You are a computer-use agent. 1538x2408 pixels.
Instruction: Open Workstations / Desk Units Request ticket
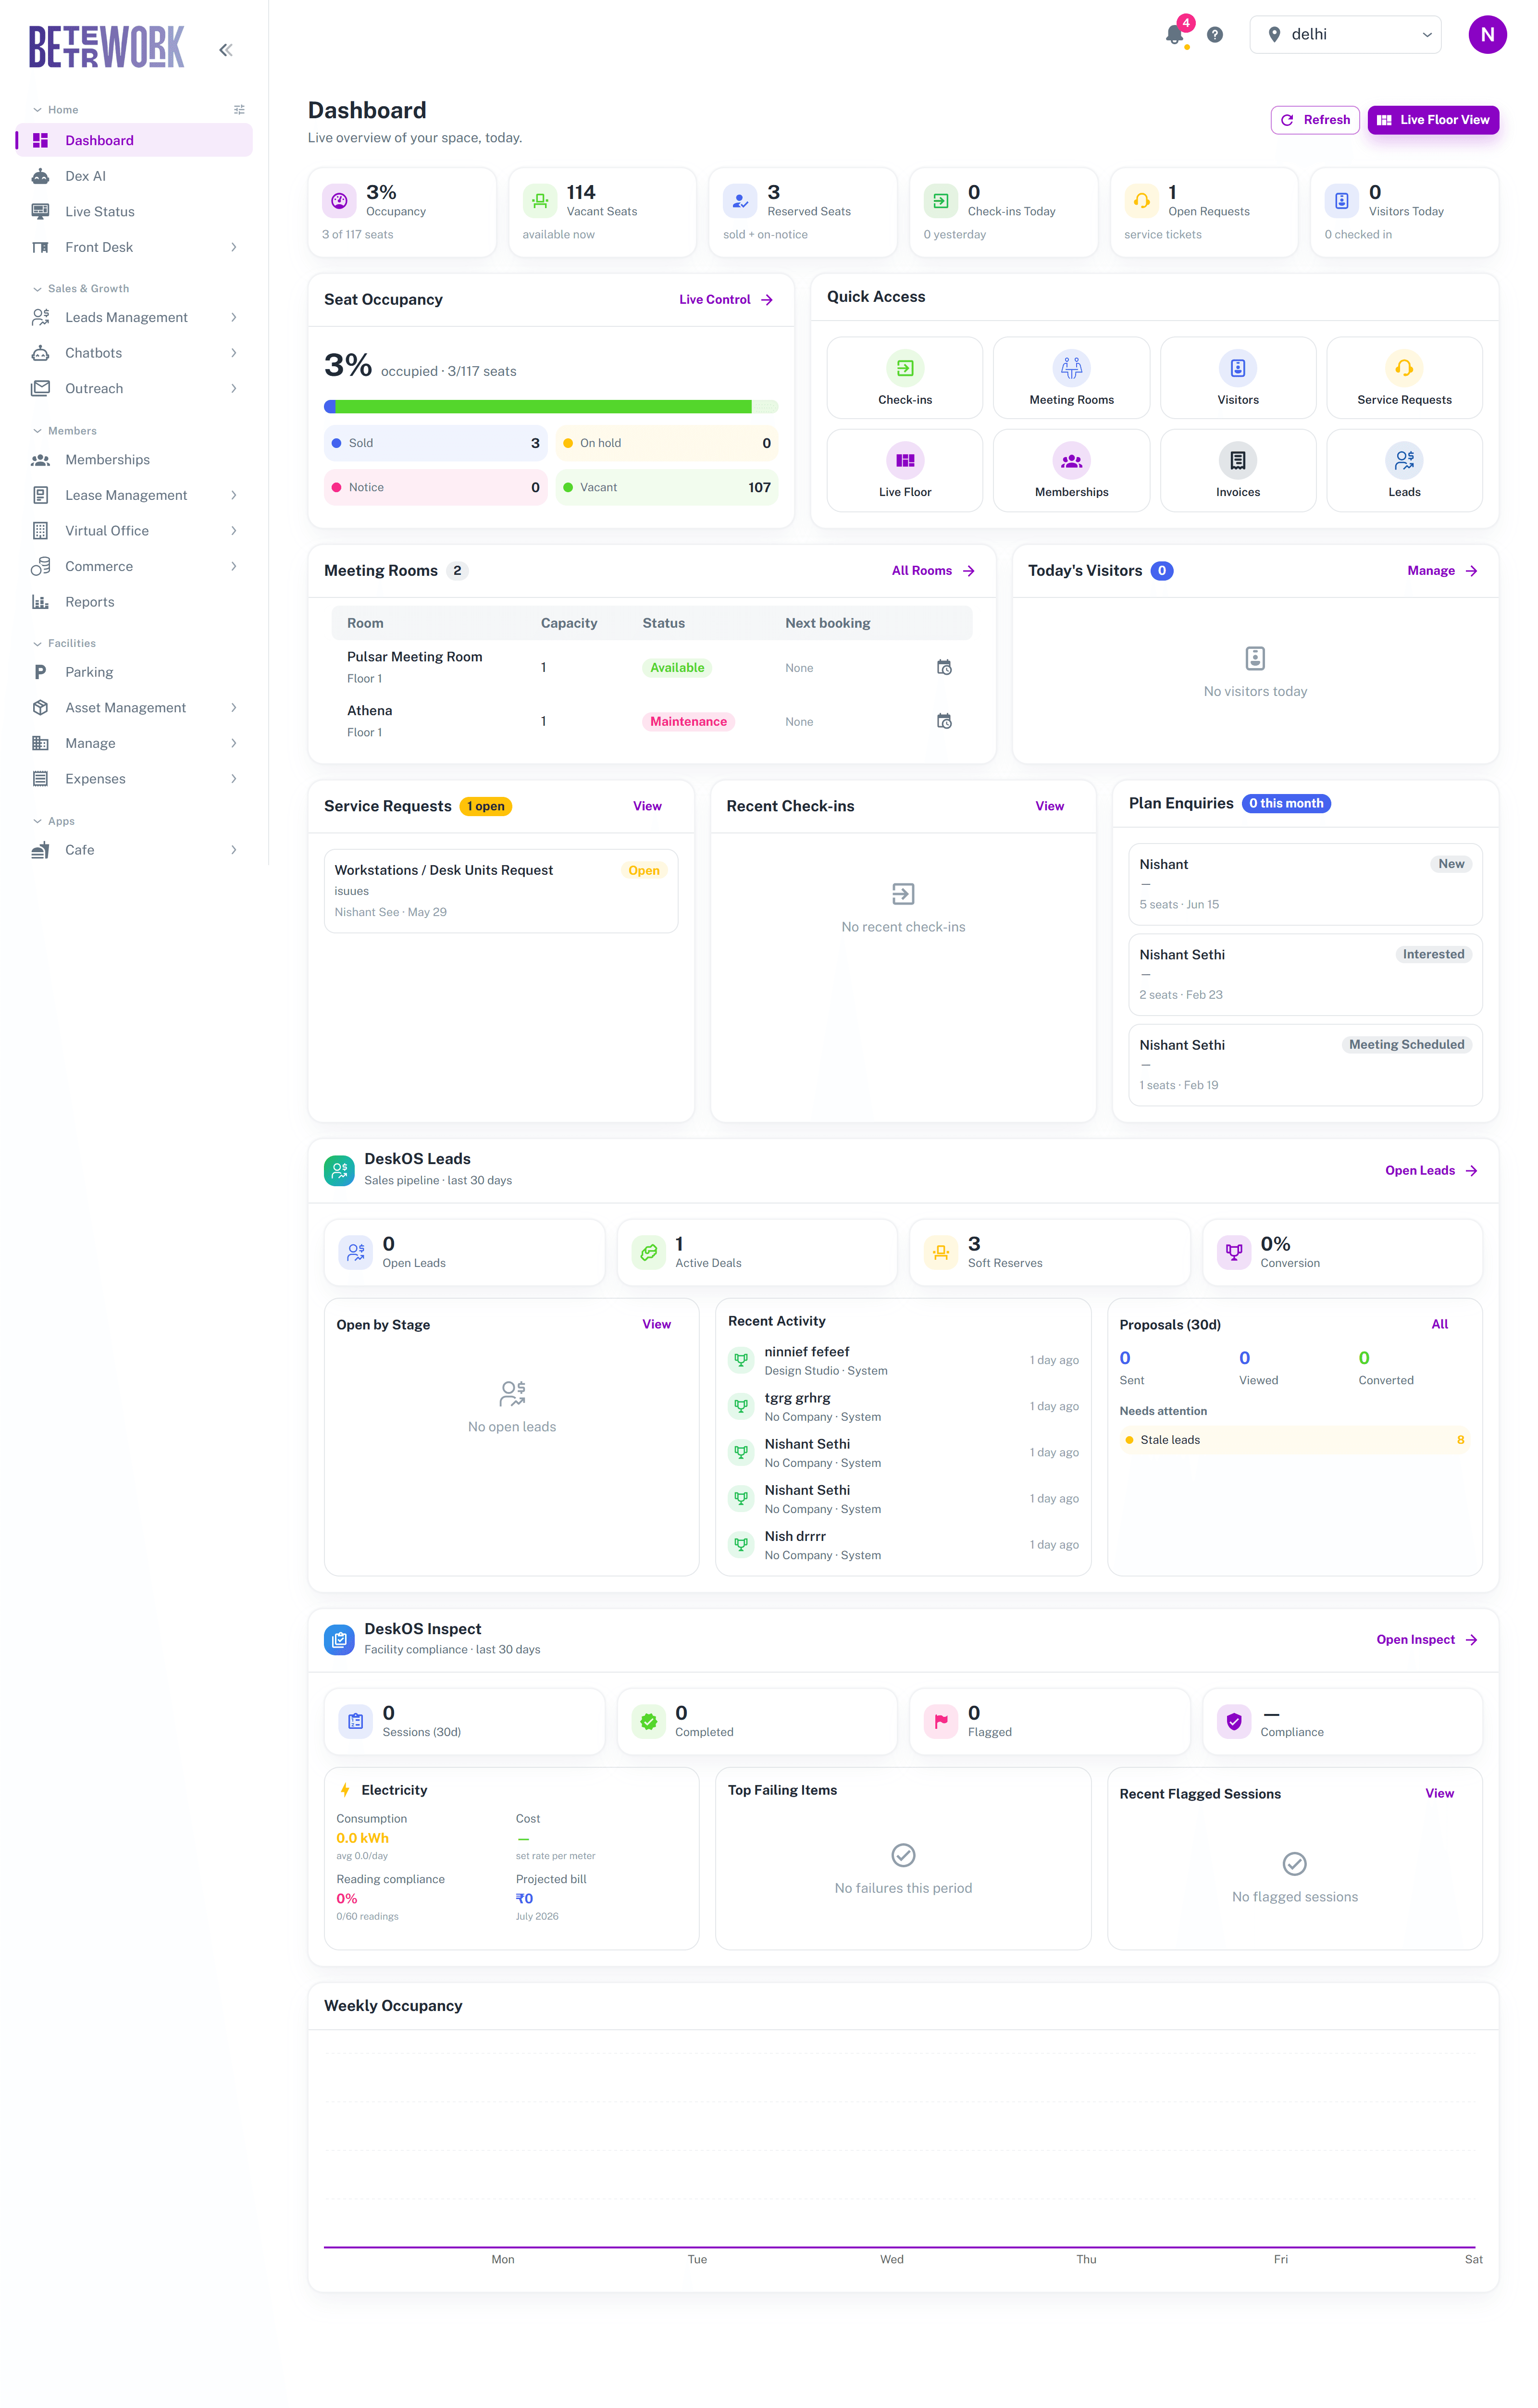click(501, 891)
